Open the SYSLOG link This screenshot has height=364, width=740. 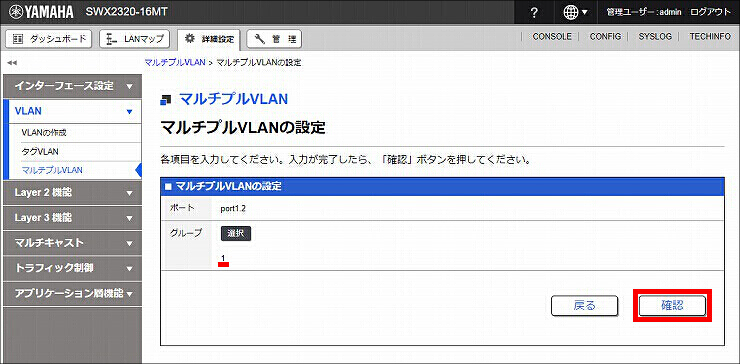tap(655, 36)
